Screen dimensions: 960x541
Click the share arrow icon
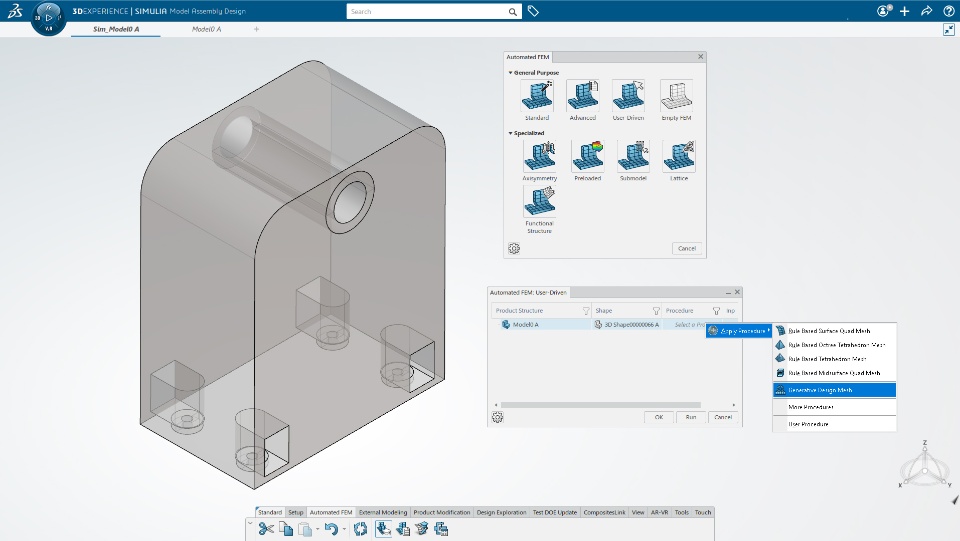pyautogui.click(x=927, y=11)
